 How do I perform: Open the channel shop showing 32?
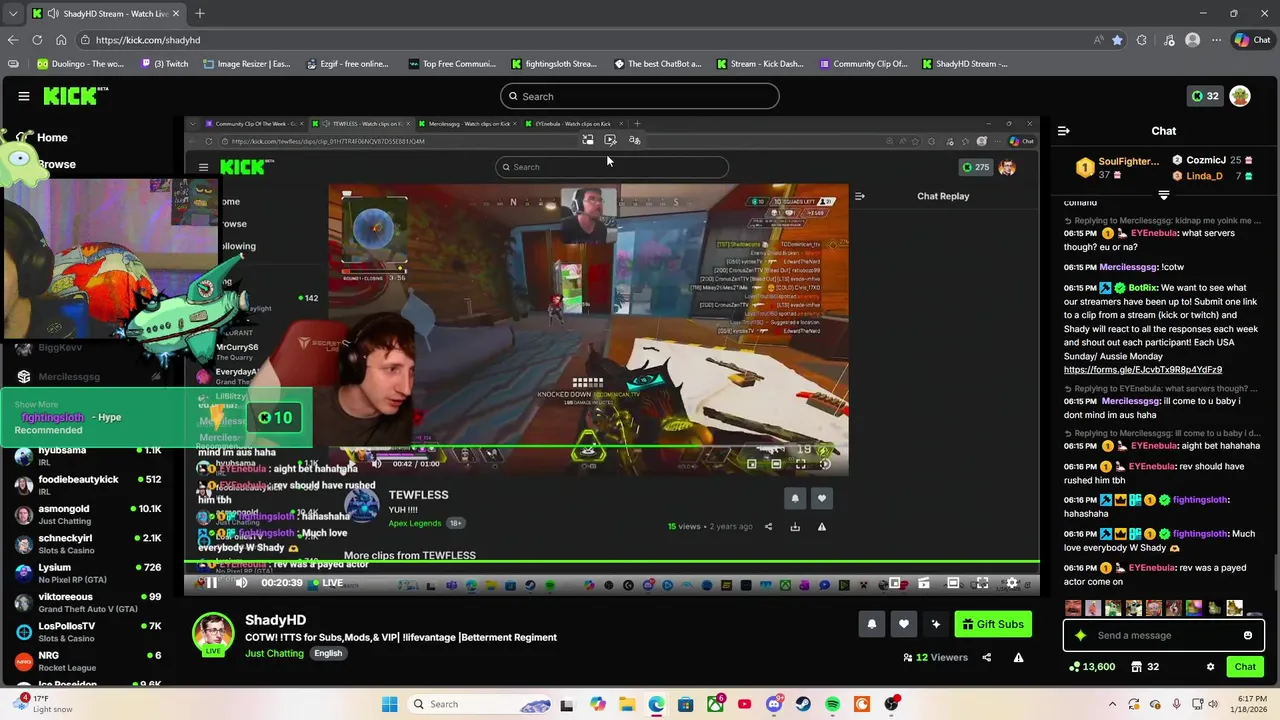pos(1145,667)
